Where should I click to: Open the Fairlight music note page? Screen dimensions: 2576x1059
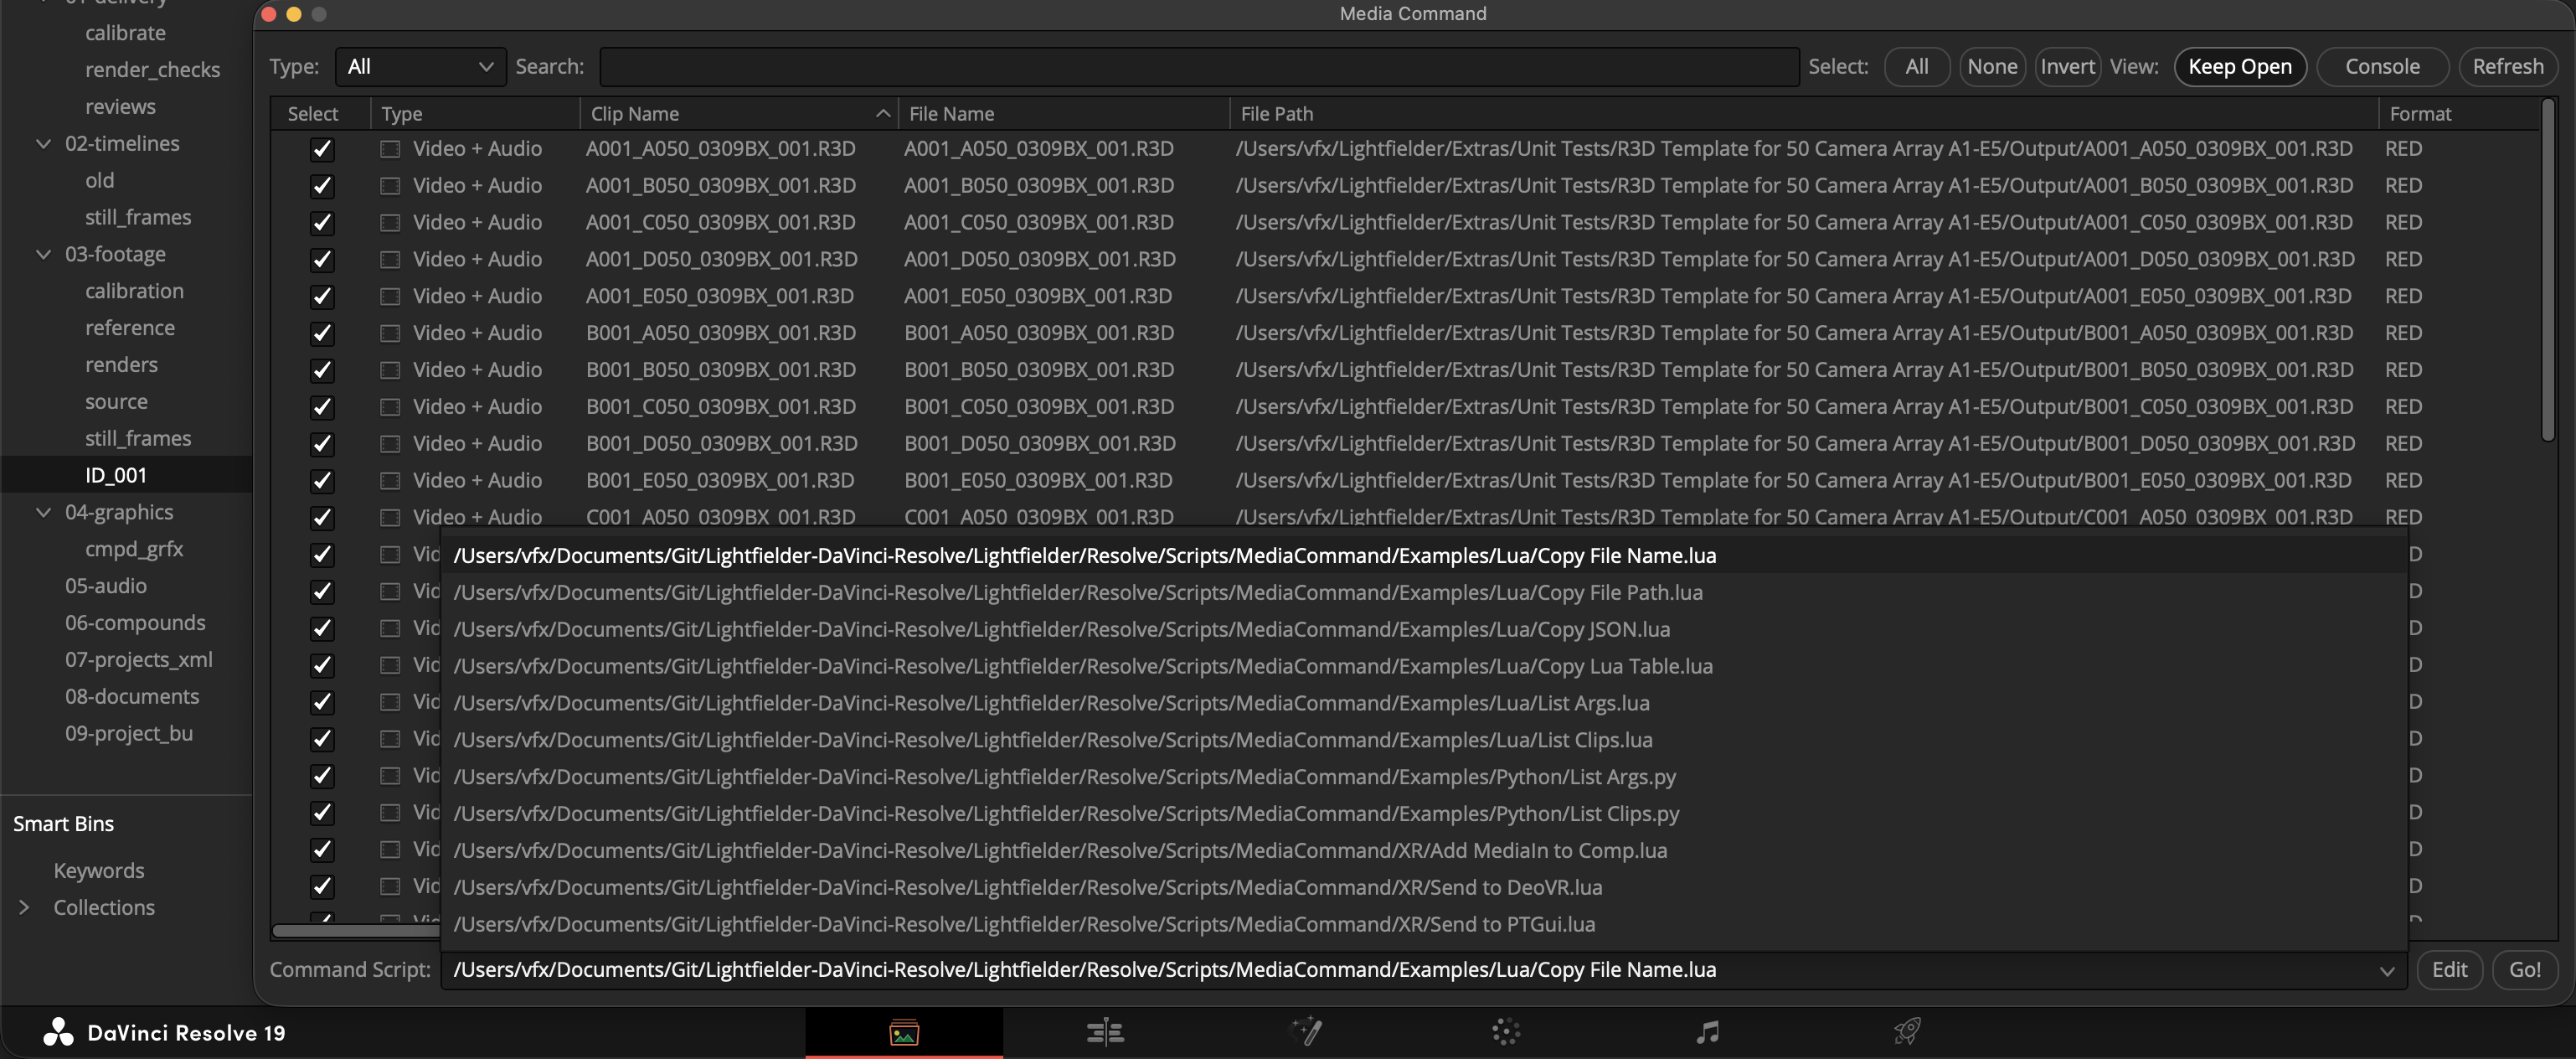click(1707, 1032)
